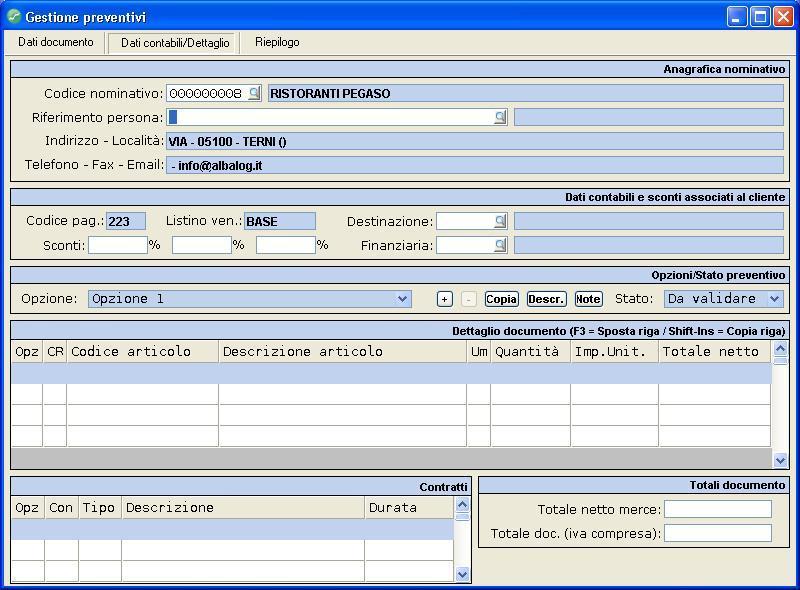Click the Finanziaria search icon
800x590 pixels.
pyautogui.click(x=500, y=245)
